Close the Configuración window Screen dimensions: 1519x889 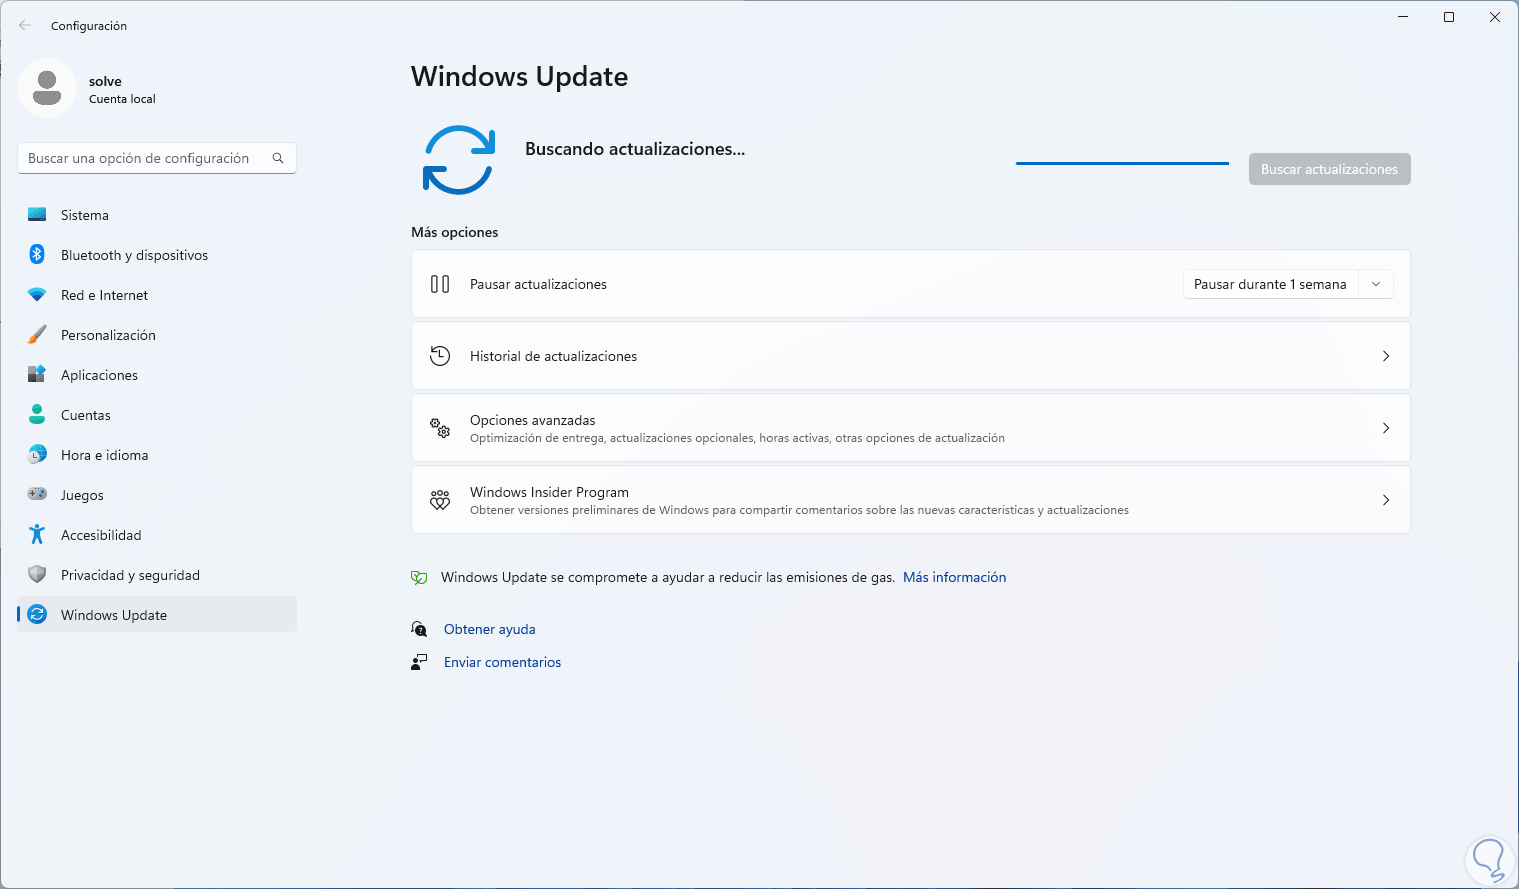[1495, 17]
